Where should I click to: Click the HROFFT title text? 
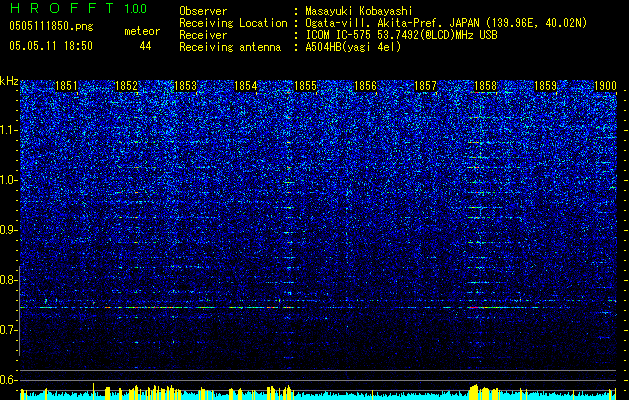click(x=62, y=8)
